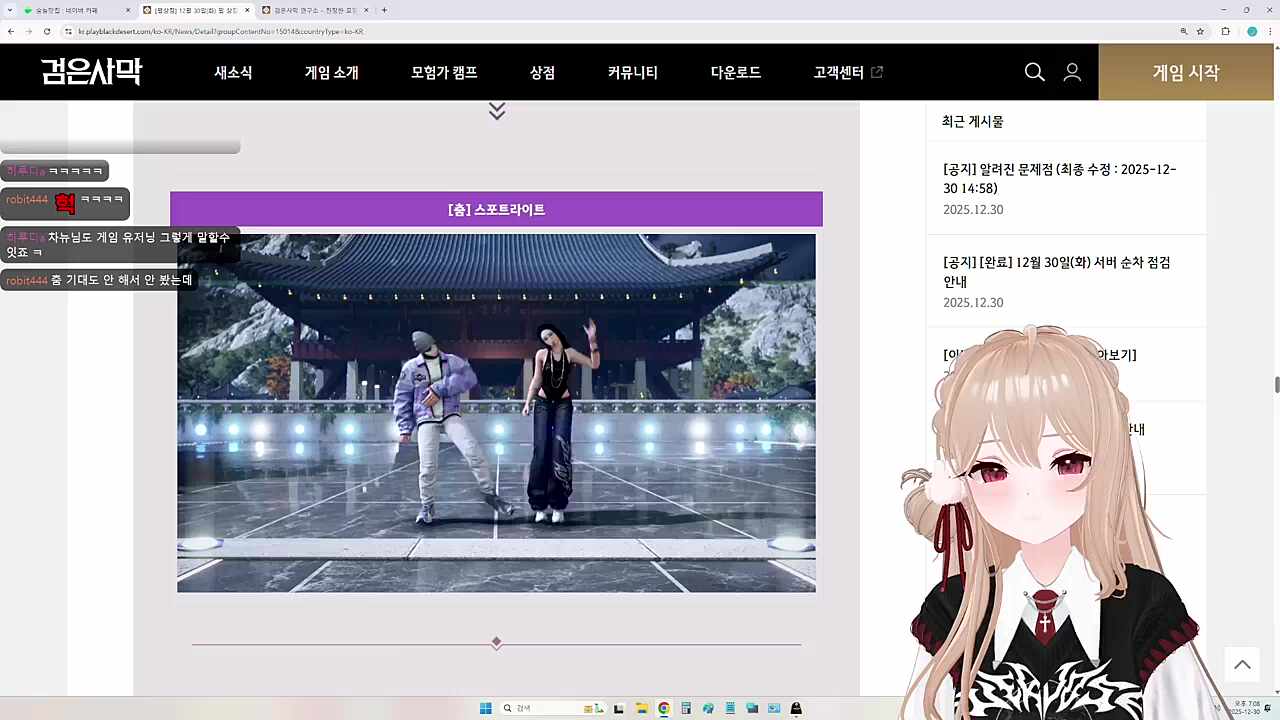Click the page vertical scrollbar thumb
Screen dimensions: 1280x720
1276,386
